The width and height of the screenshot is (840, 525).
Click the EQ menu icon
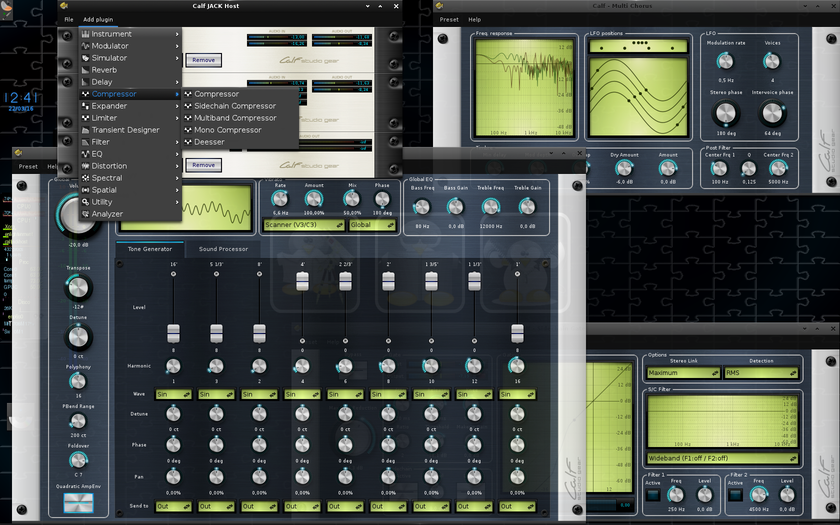coord(85,154)
